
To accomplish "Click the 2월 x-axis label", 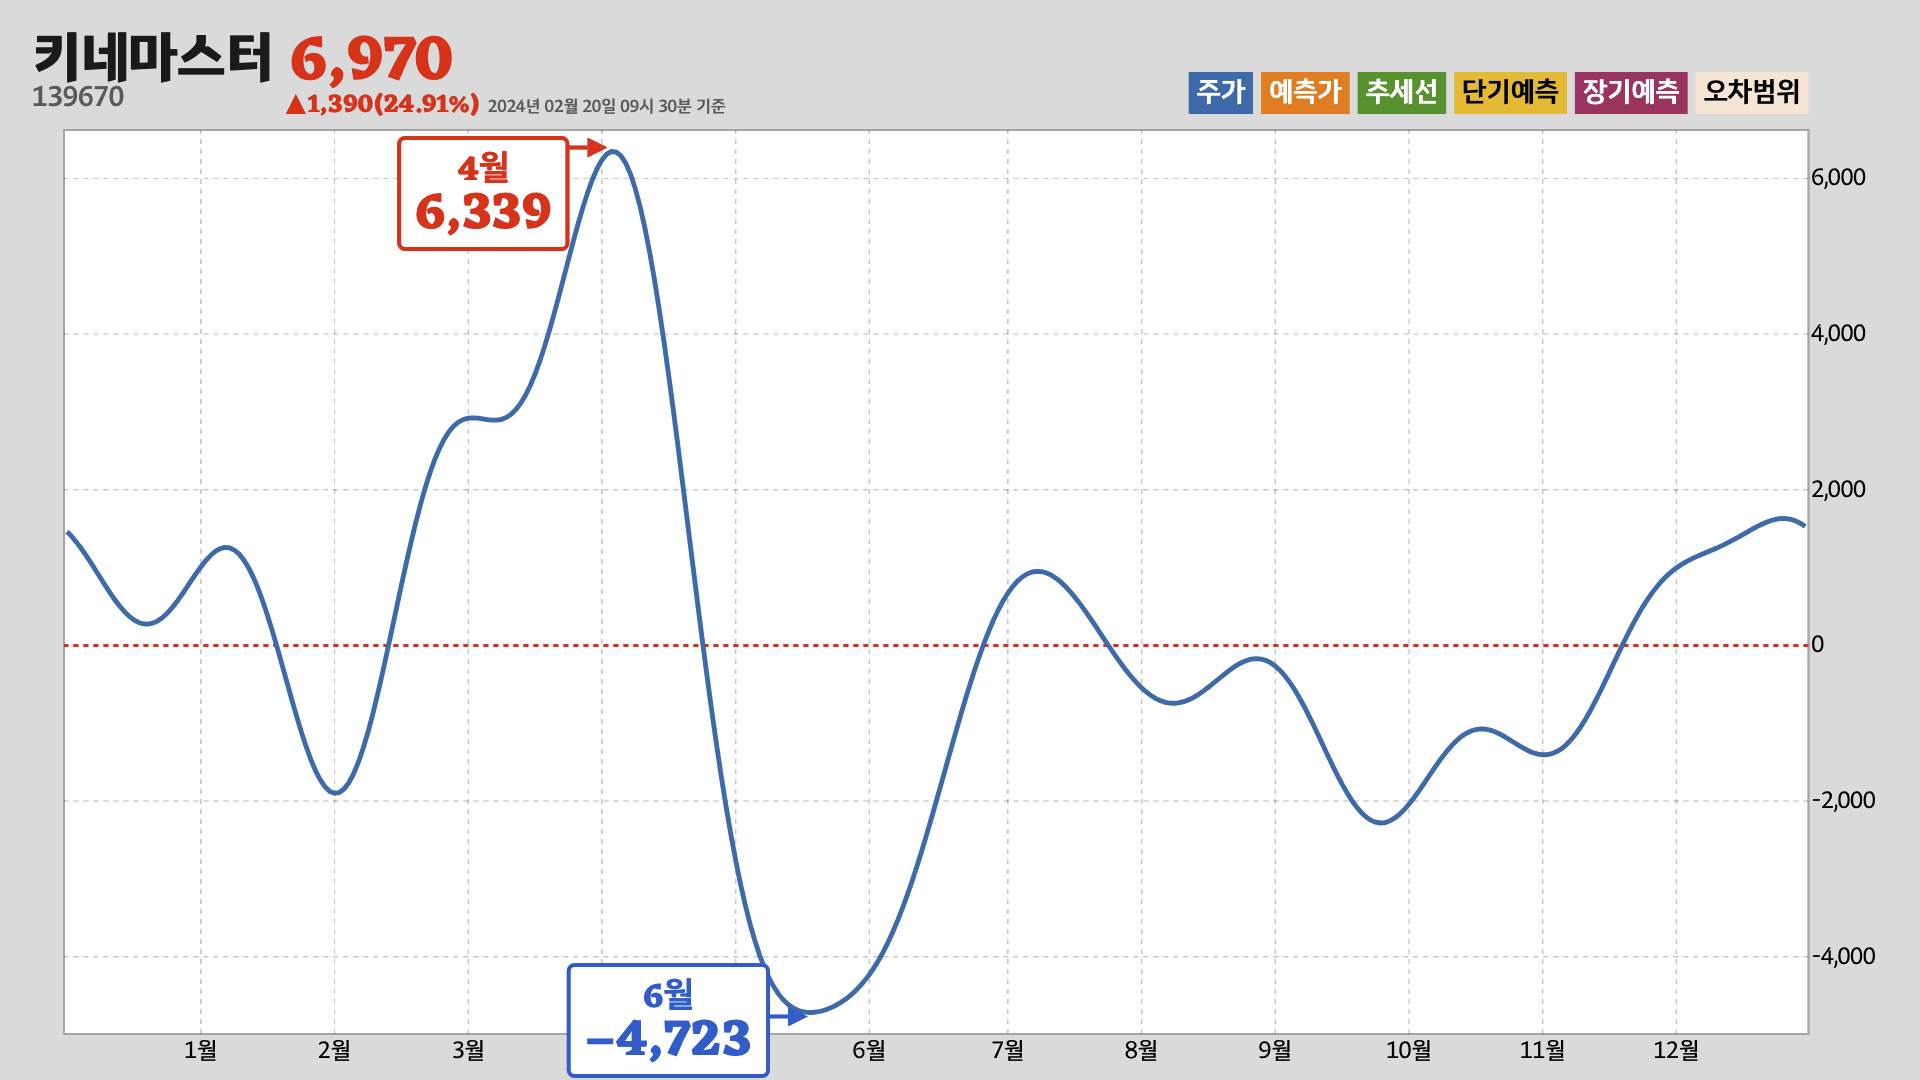I will tap(334, 1050).
